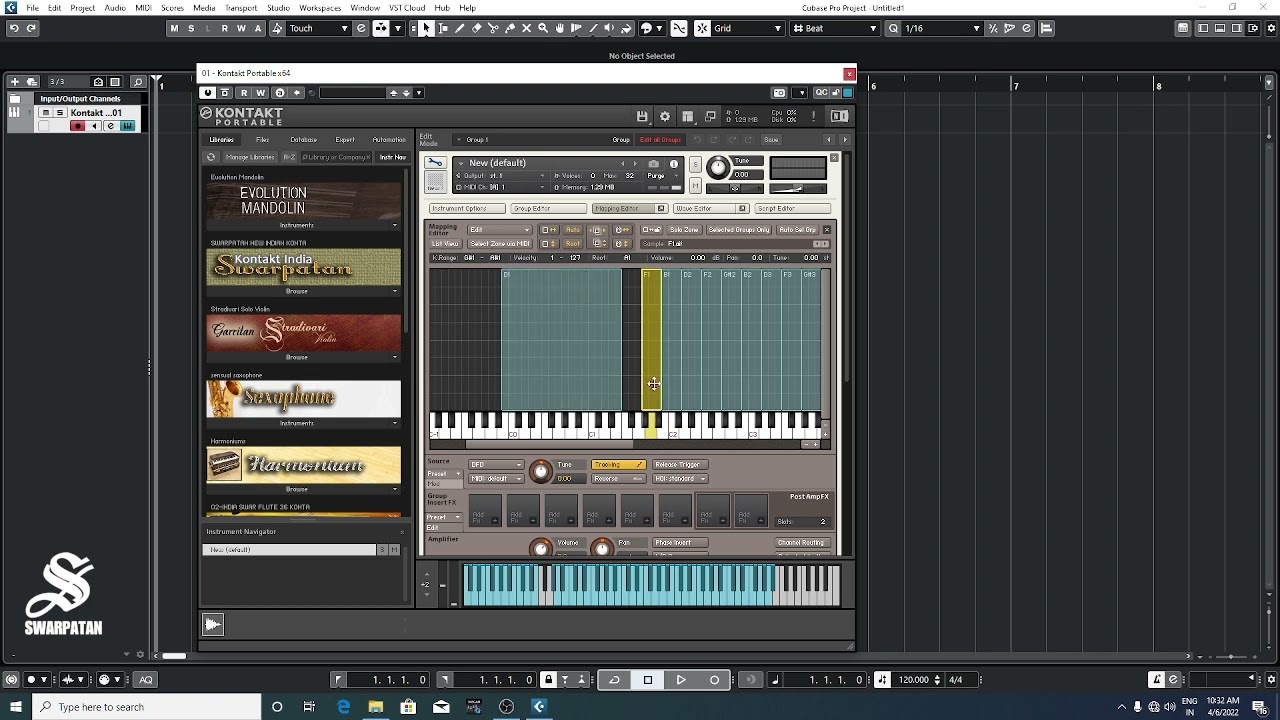The height and width of the screenshot is (720, 1280).
Task: Select the Glue tool
Action: coord(510,28)
